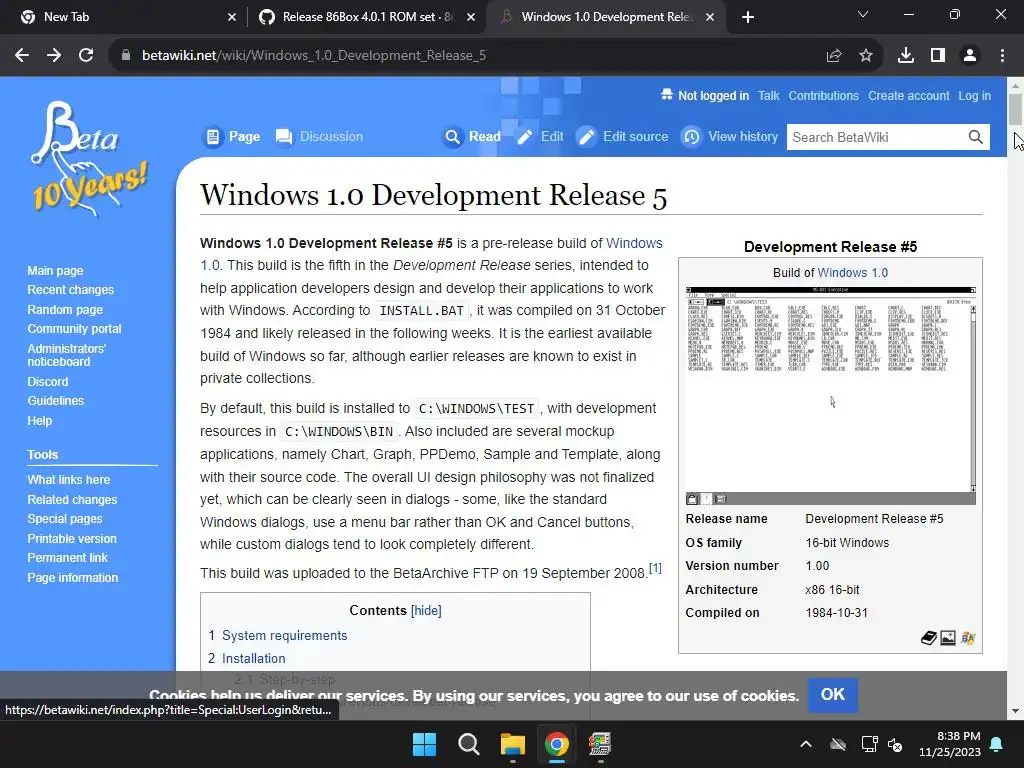Open Printable version
The height and width of the screenshot is (768, 1024).
tap(72, 539)
